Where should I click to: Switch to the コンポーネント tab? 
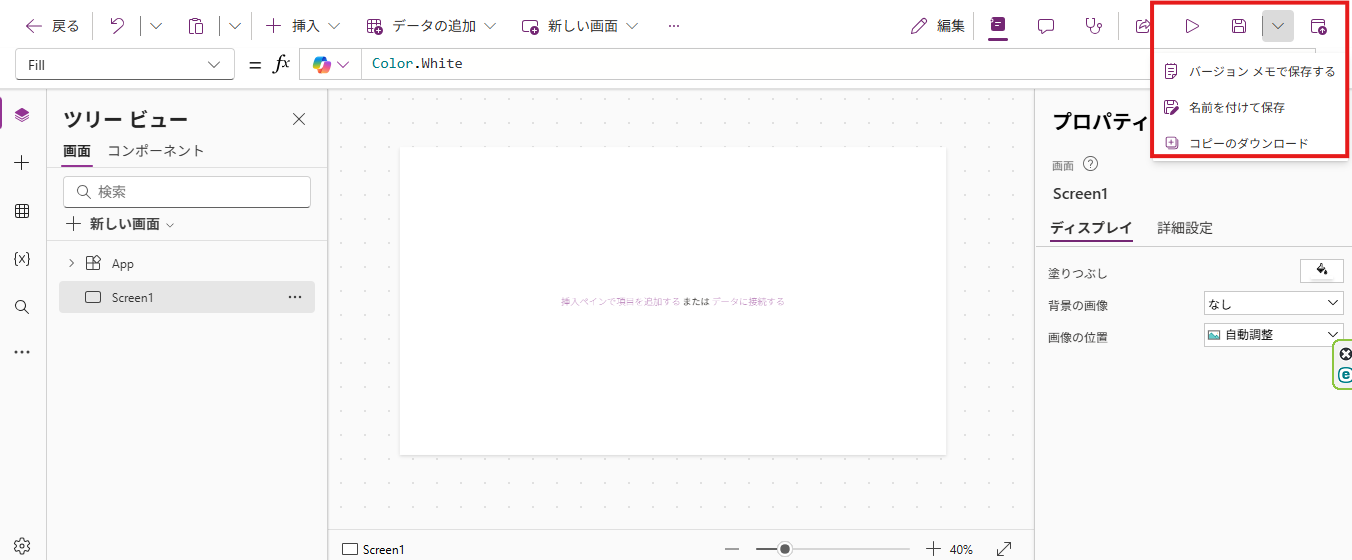[156, 151]
